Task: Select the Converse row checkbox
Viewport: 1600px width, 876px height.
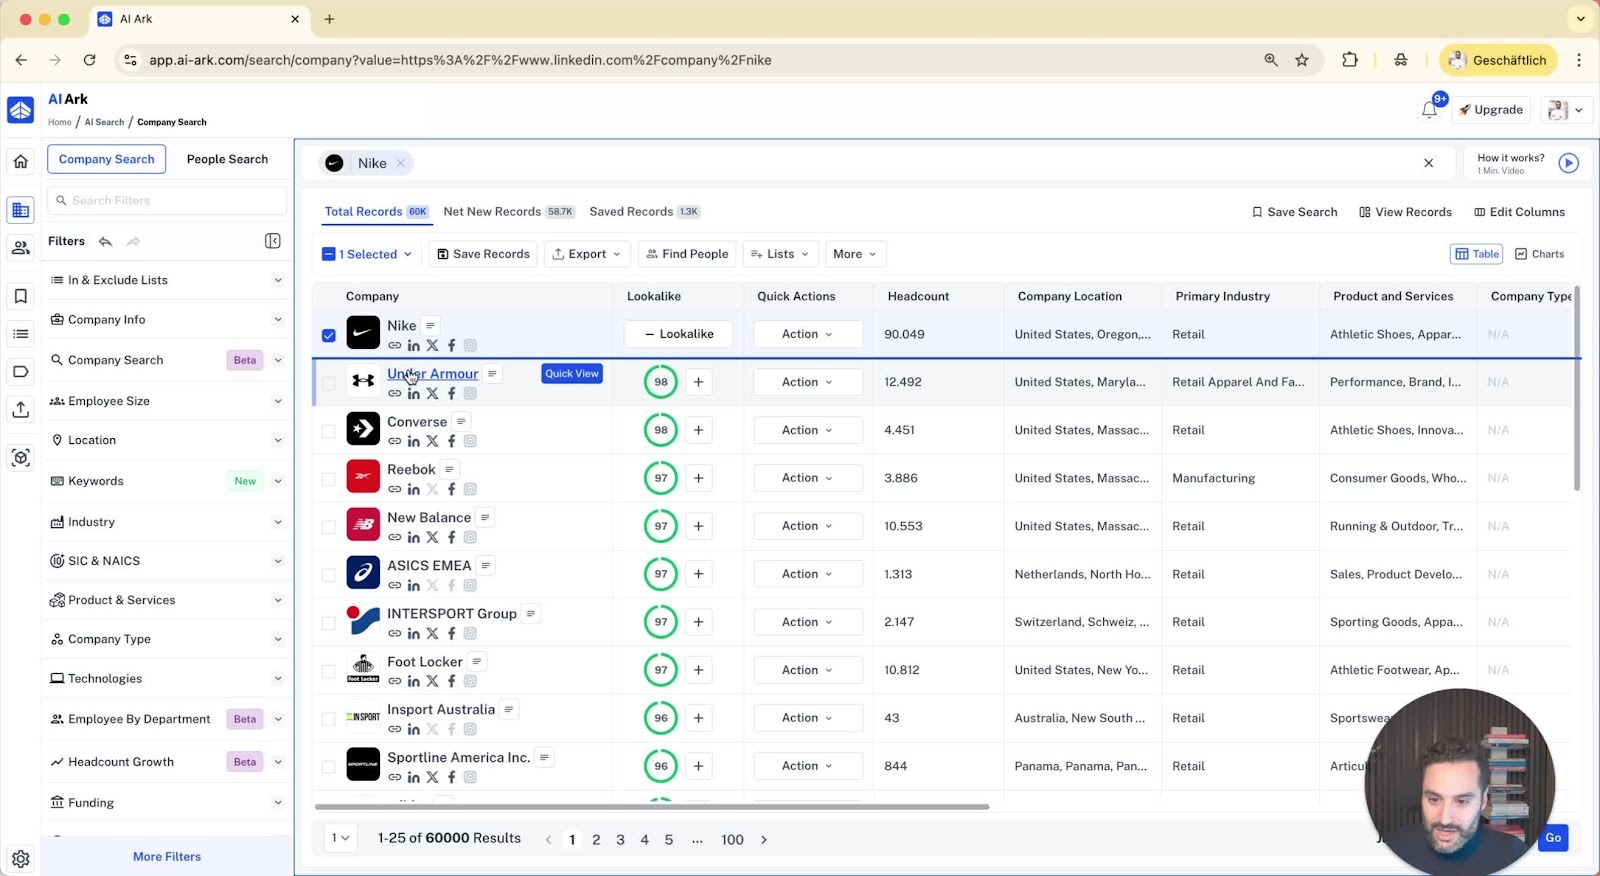Action: pyautogui.click(x=329, y=431)
